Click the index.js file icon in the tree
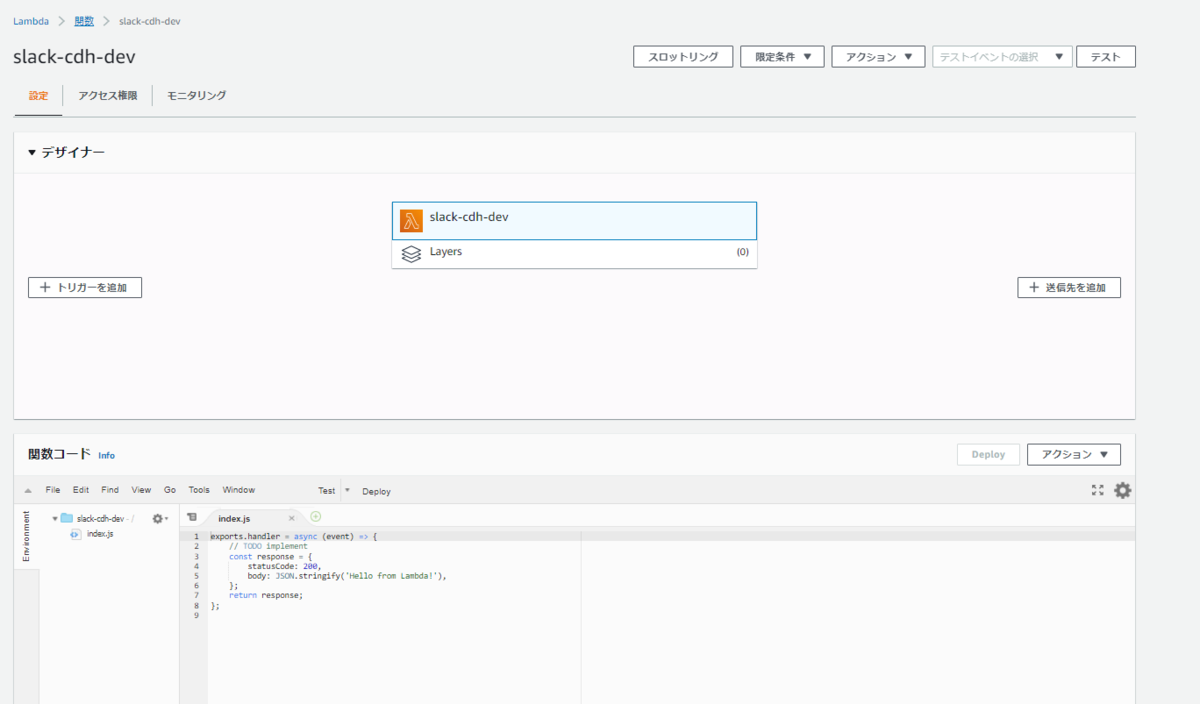 [x=76, y=534]
